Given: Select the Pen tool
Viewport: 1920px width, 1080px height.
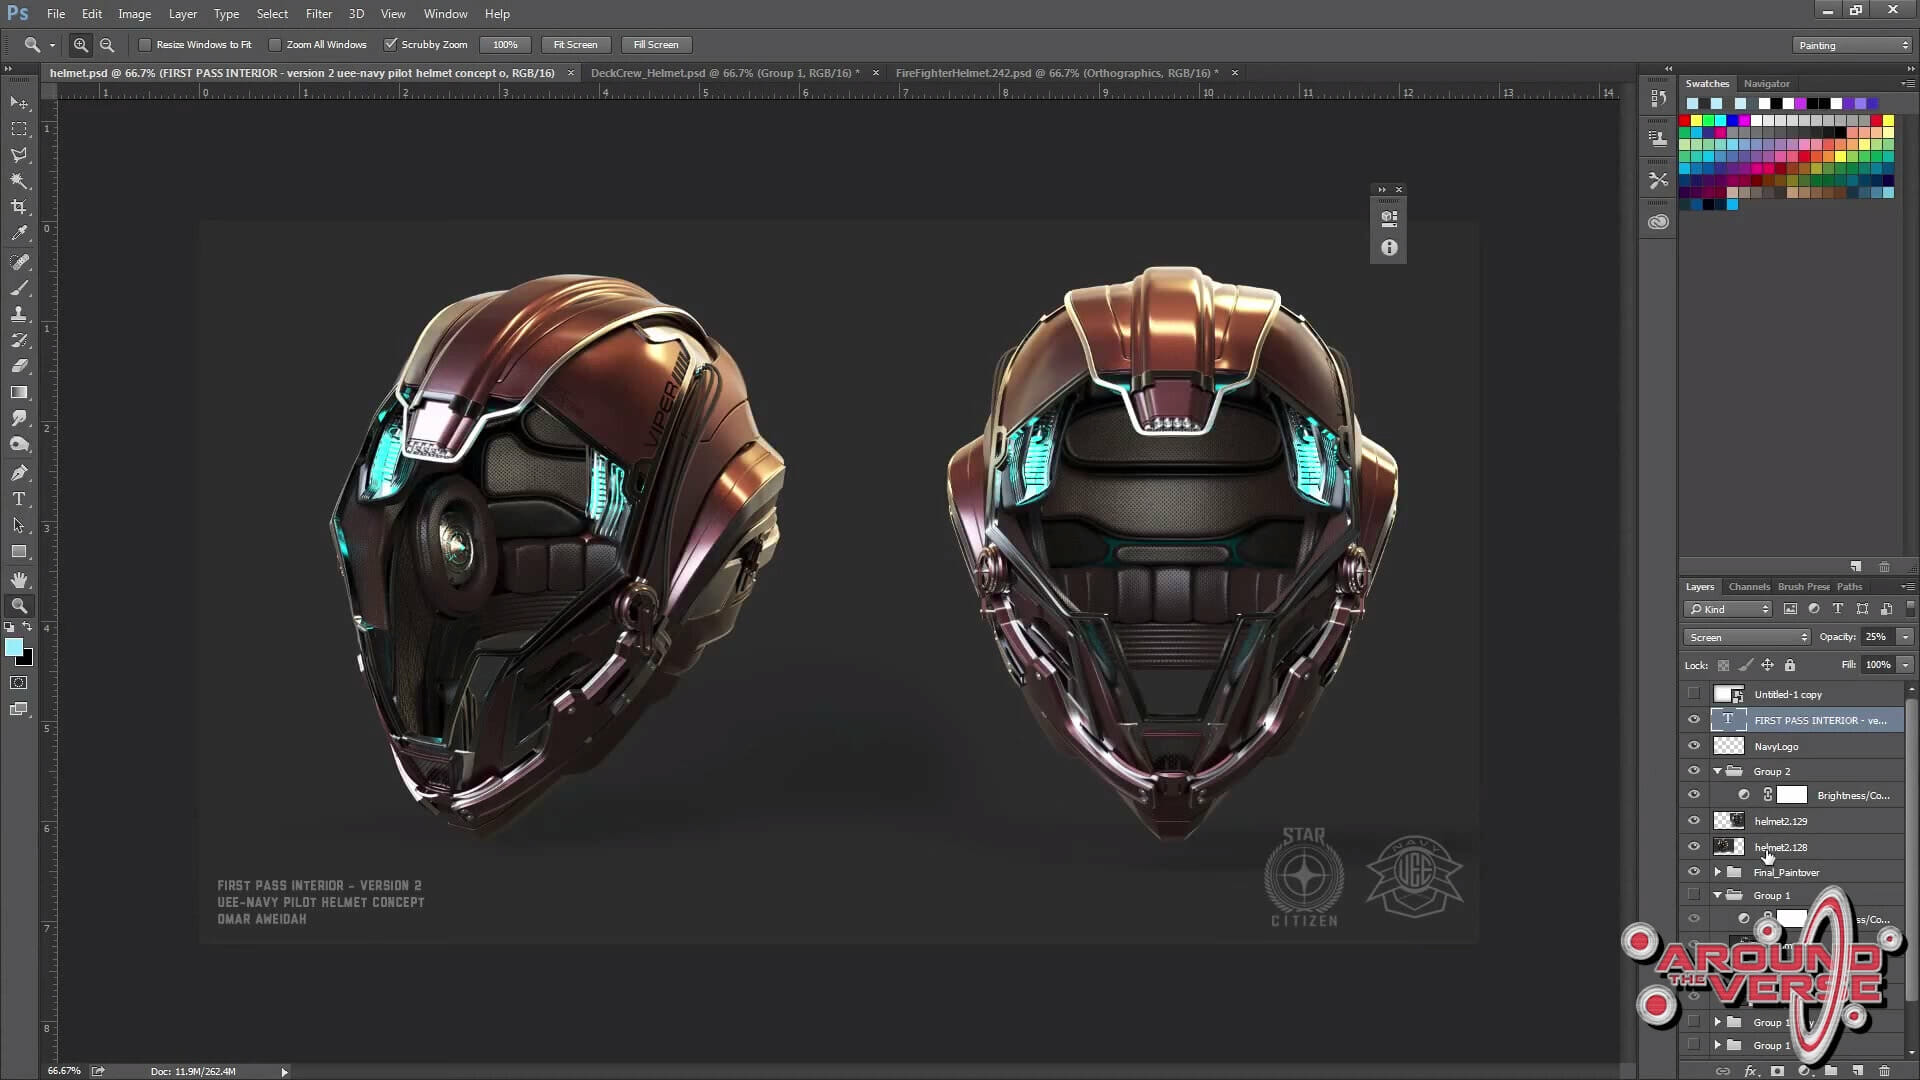Looking at the screenshot, I should (19, 473).
